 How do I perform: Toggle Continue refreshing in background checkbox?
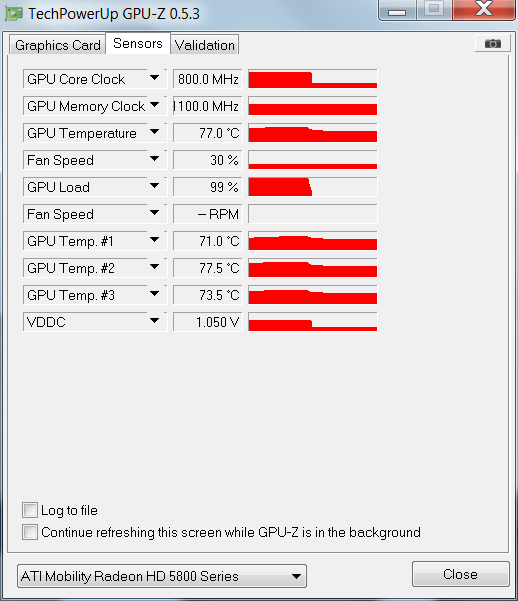point(30,532)
